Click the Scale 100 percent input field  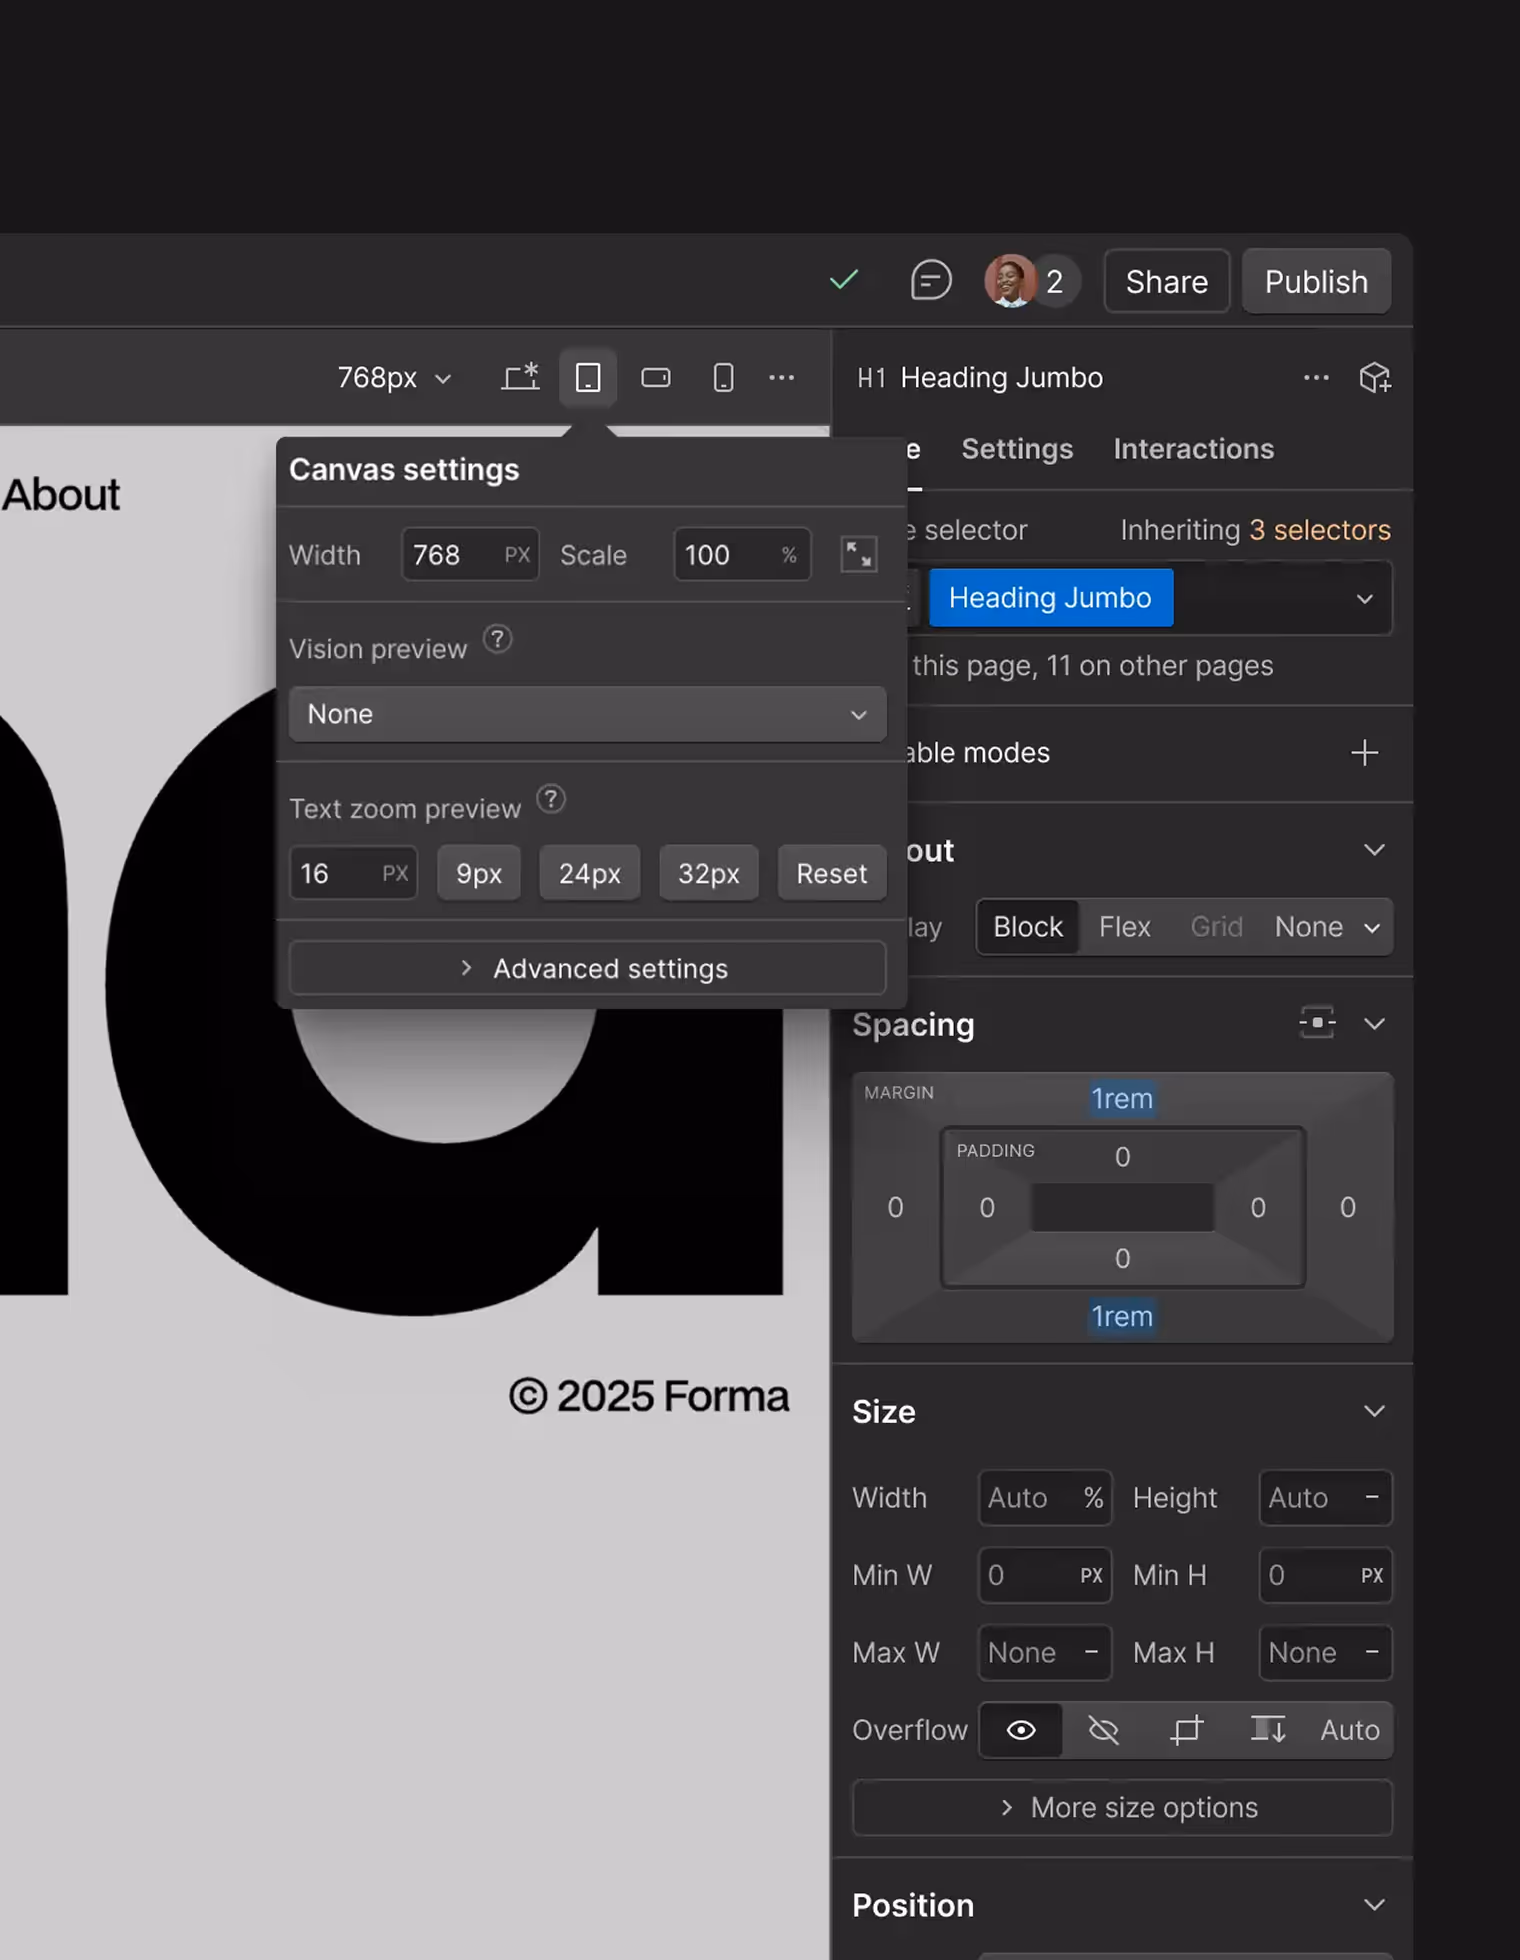(x=742, y=555)
